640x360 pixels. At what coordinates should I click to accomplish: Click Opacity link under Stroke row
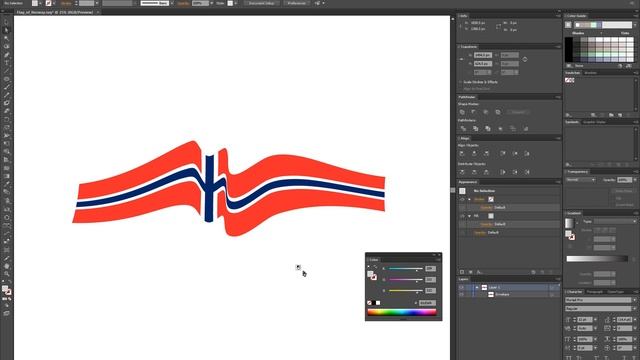coord(486,208)
